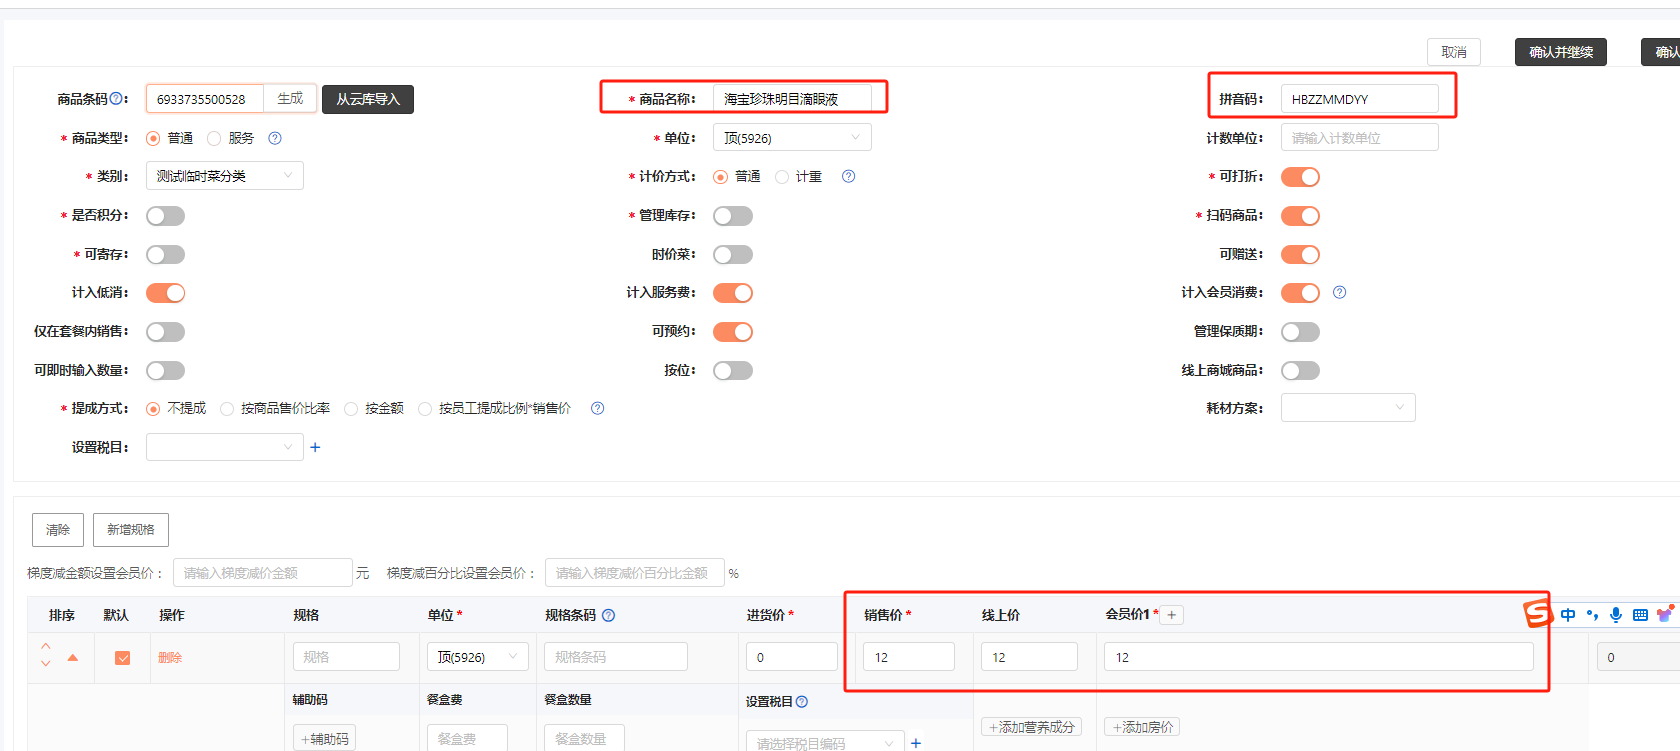Click plus icon next to 会员价1 header
Screen dimensions: 1680x751
coord(1171,615)
